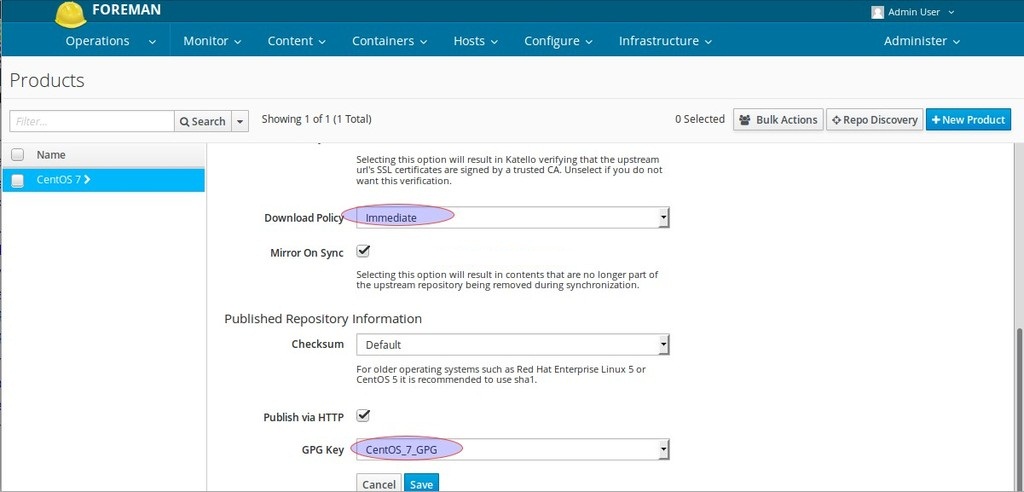Viewport: 1024px width, 492px height.
Task: Open the Checksum dropdown
Action: (513, 344)
